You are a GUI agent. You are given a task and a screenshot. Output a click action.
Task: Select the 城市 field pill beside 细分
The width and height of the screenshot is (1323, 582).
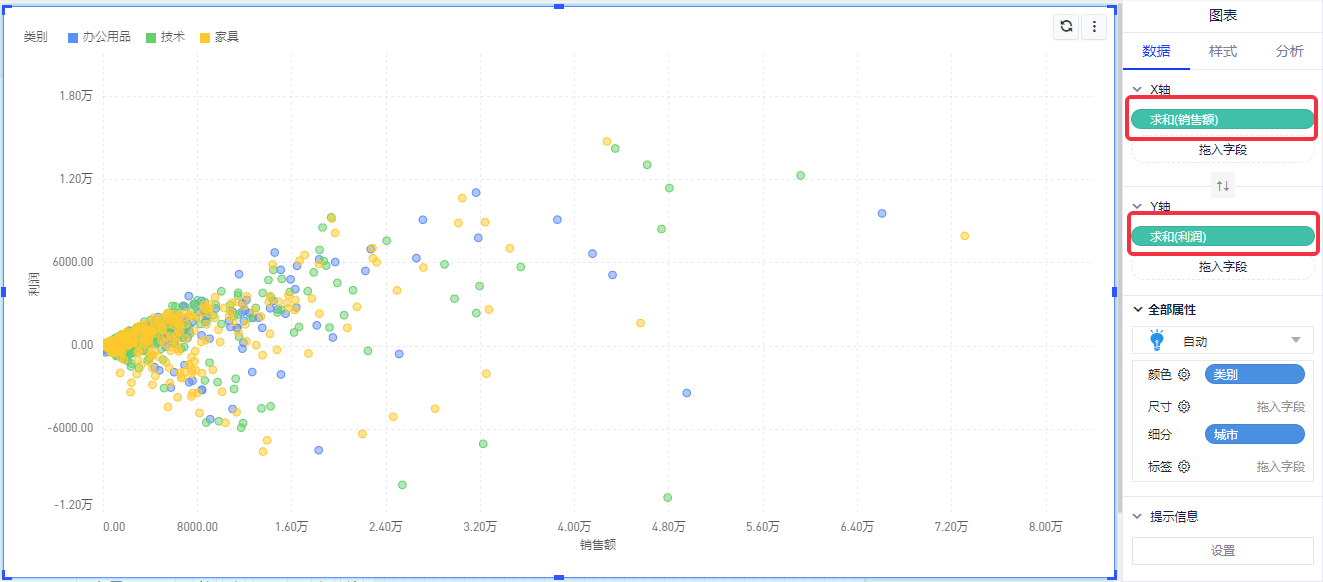1254,434
